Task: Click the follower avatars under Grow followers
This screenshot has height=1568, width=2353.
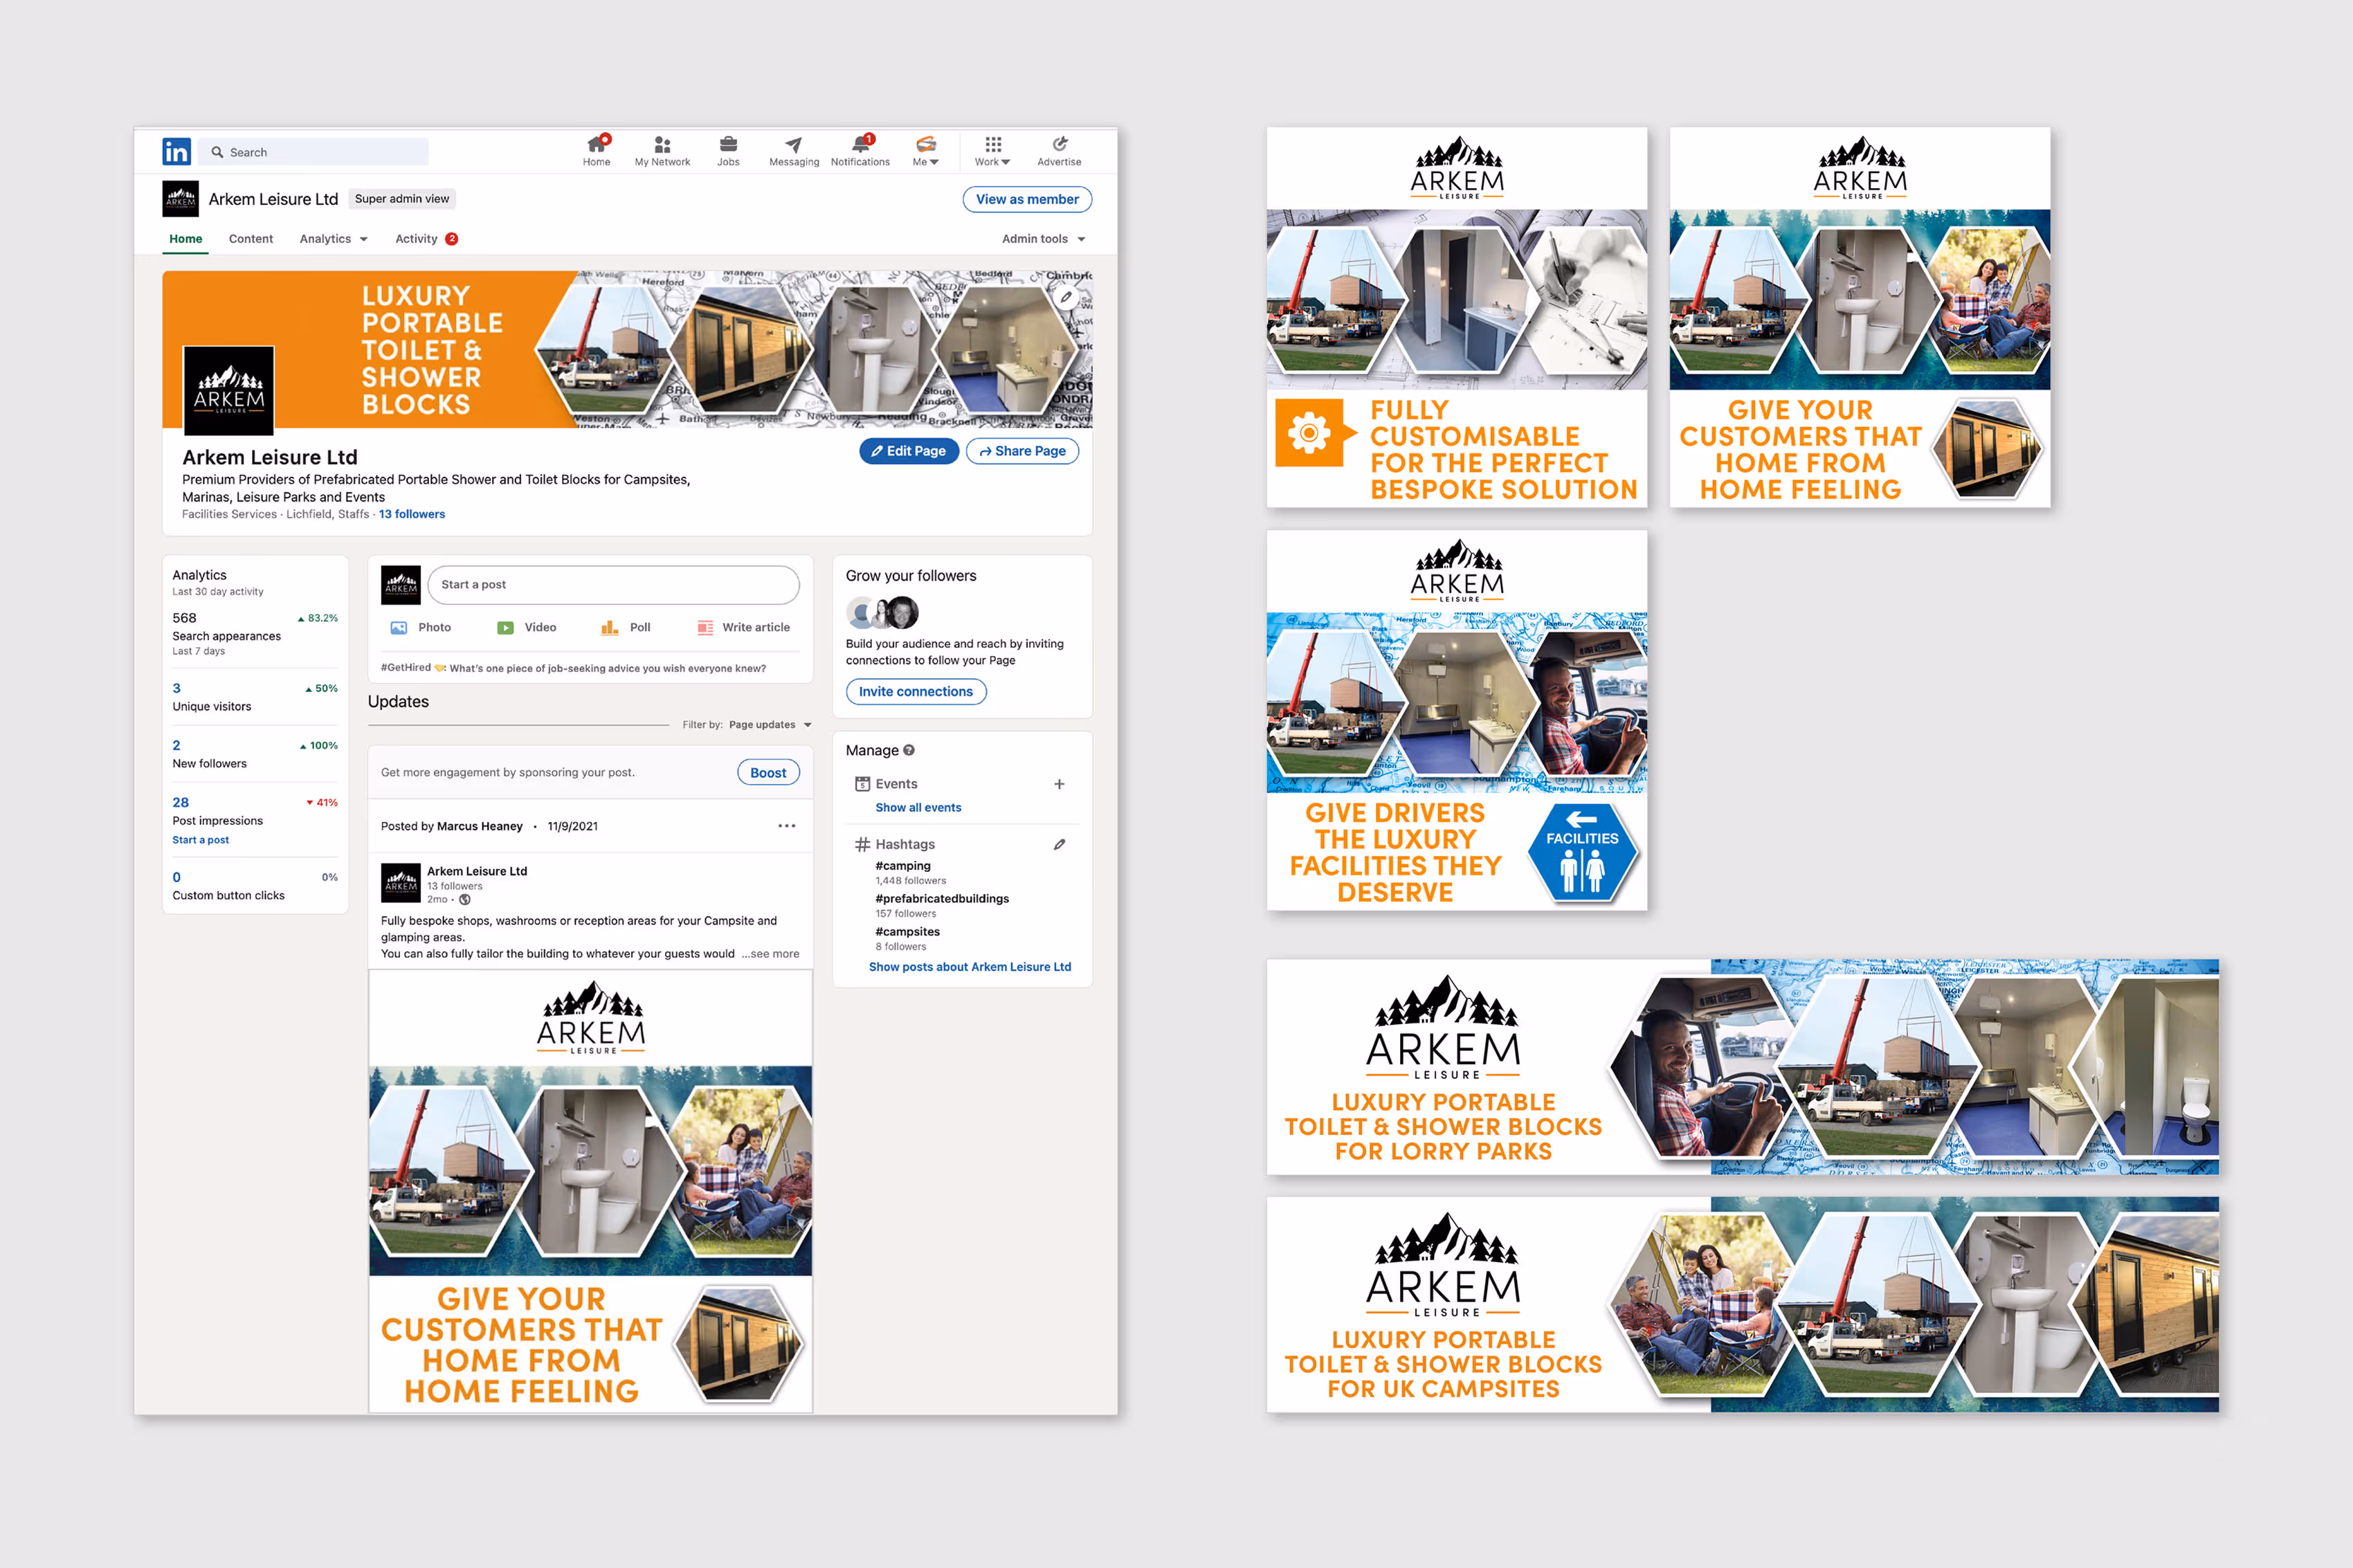Action: 882,613
